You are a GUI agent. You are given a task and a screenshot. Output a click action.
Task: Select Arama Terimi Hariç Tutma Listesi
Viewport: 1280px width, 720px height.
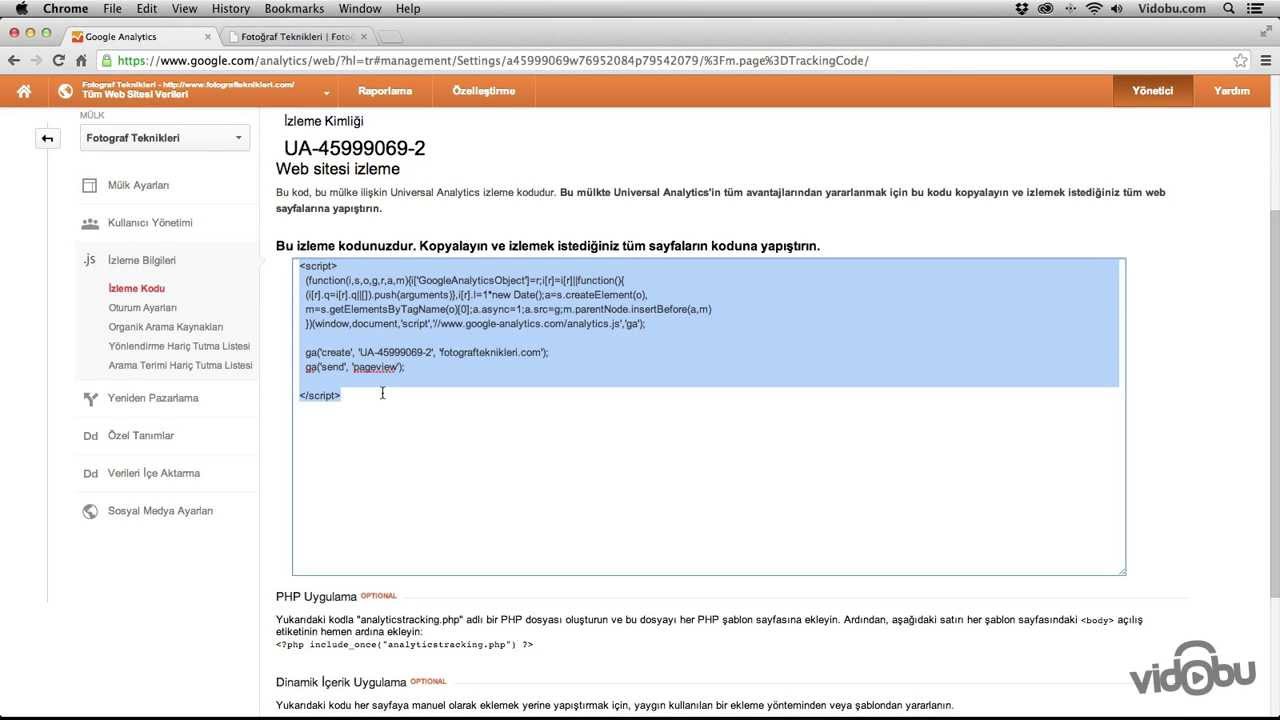[x=180, y=365]
